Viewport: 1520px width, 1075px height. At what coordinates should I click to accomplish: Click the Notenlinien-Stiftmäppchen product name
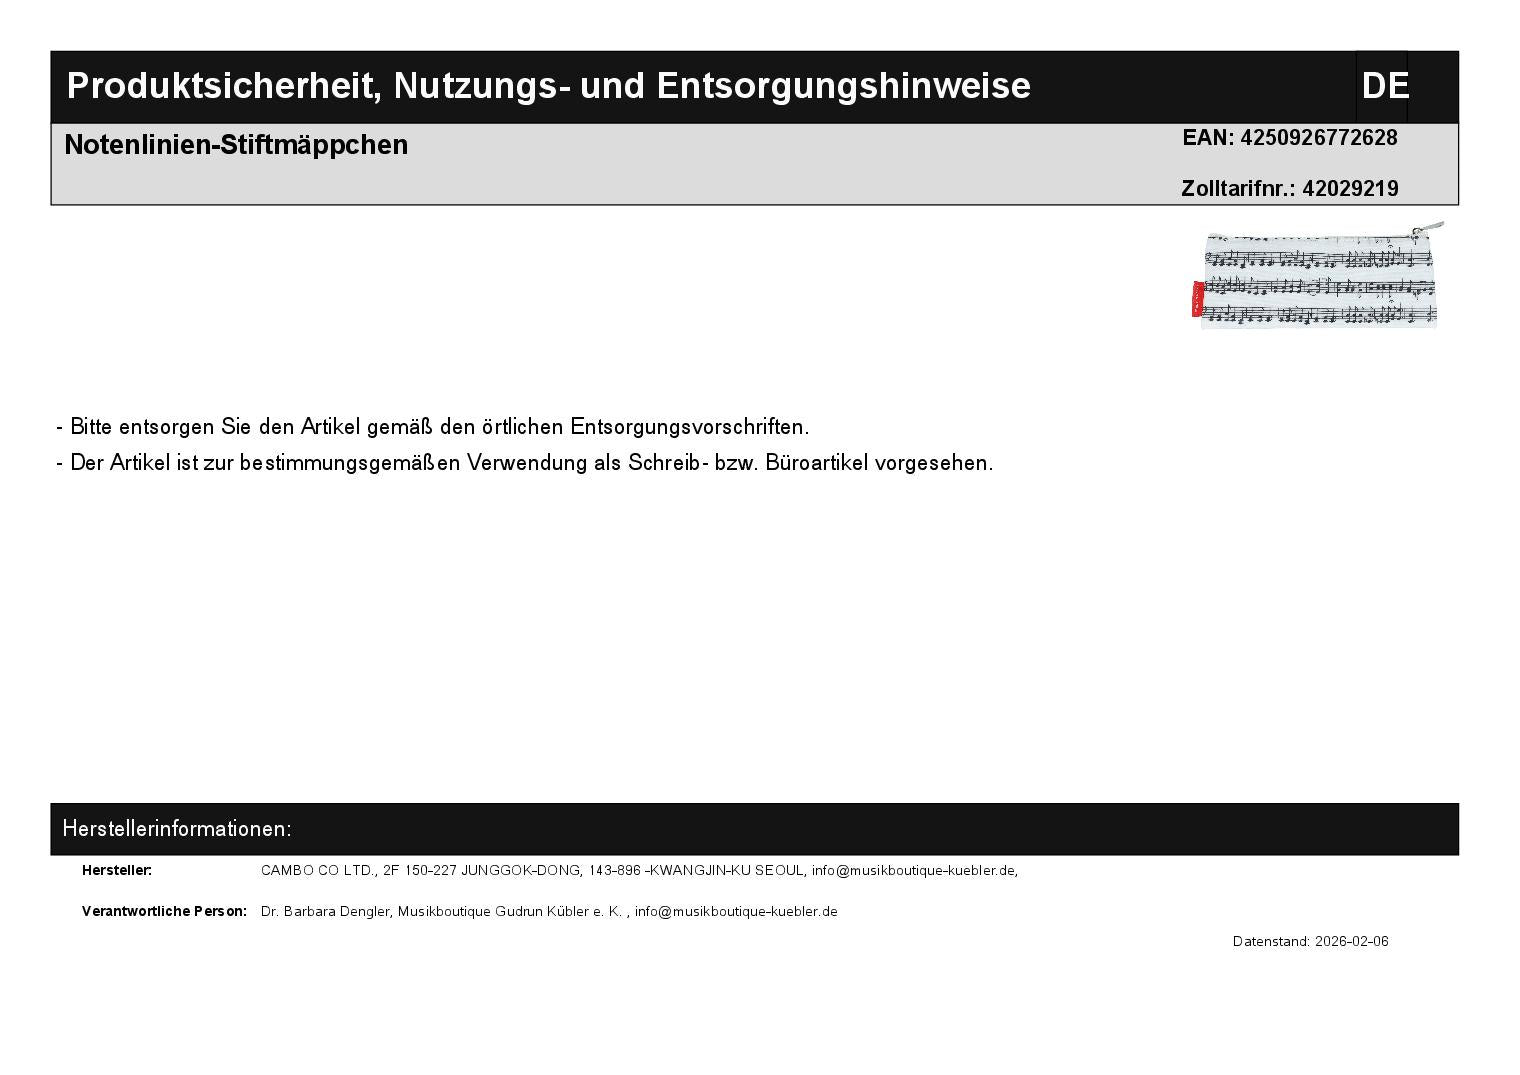point(236,145)
